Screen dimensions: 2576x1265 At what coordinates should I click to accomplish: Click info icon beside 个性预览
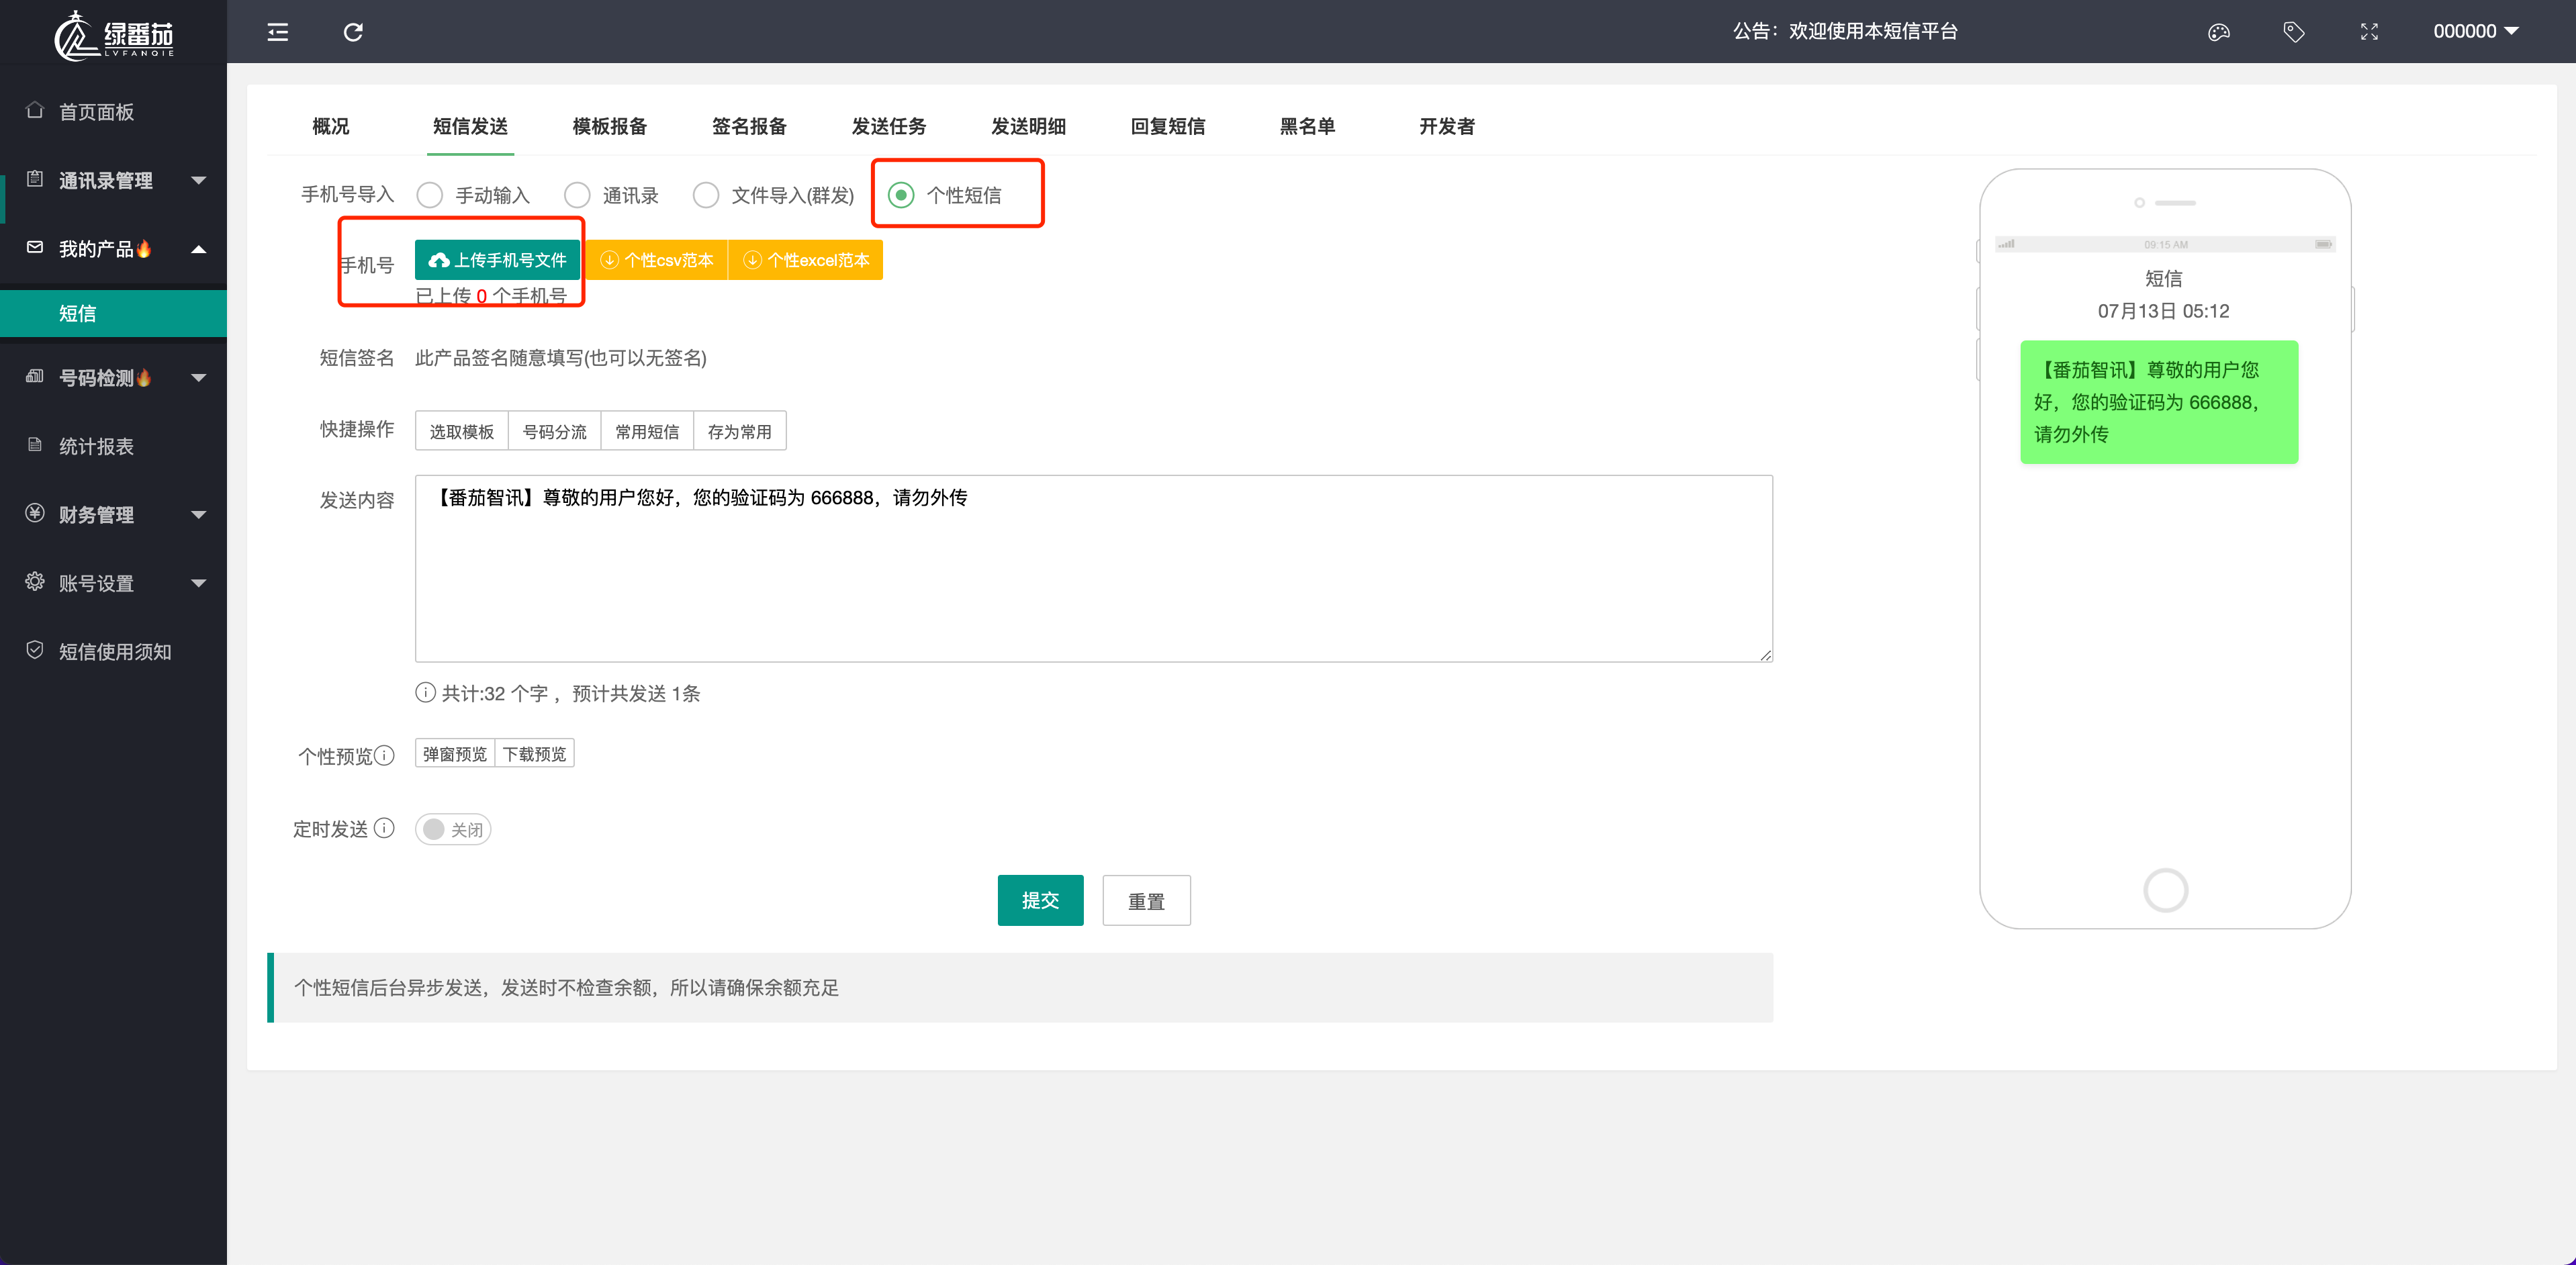[385, 755]
